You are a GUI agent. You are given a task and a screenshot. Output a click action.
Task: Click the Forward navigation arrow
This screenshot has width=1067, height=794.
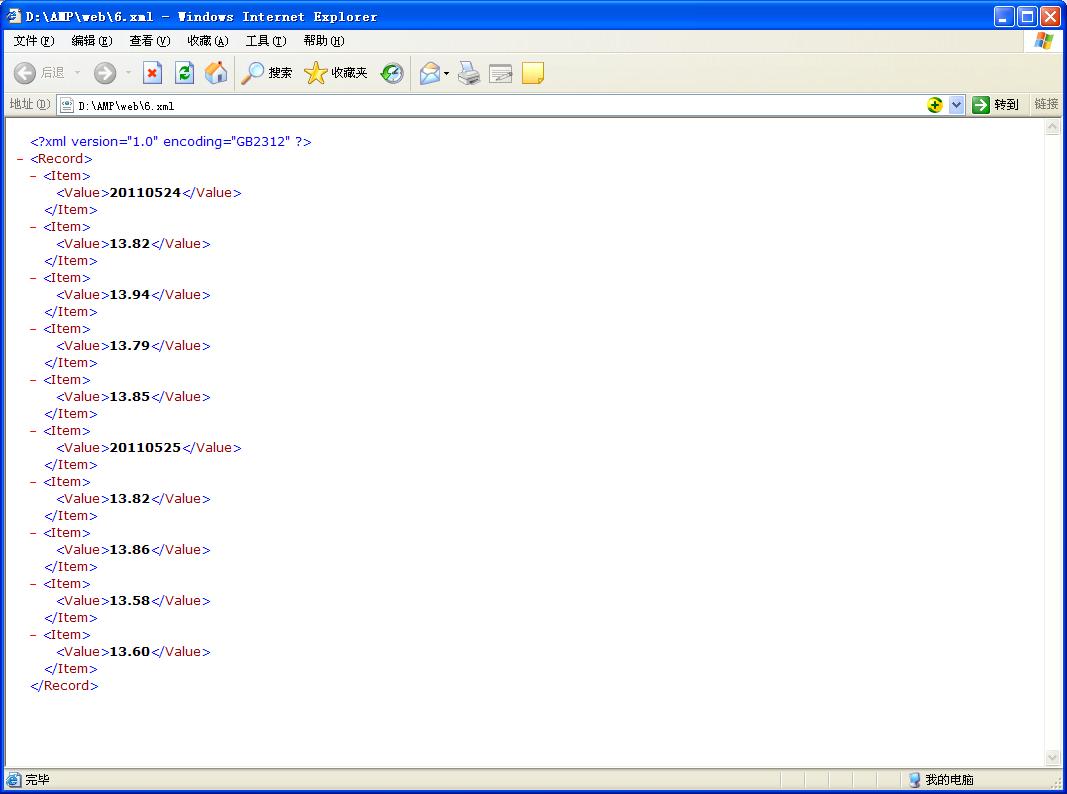[105, 73]
